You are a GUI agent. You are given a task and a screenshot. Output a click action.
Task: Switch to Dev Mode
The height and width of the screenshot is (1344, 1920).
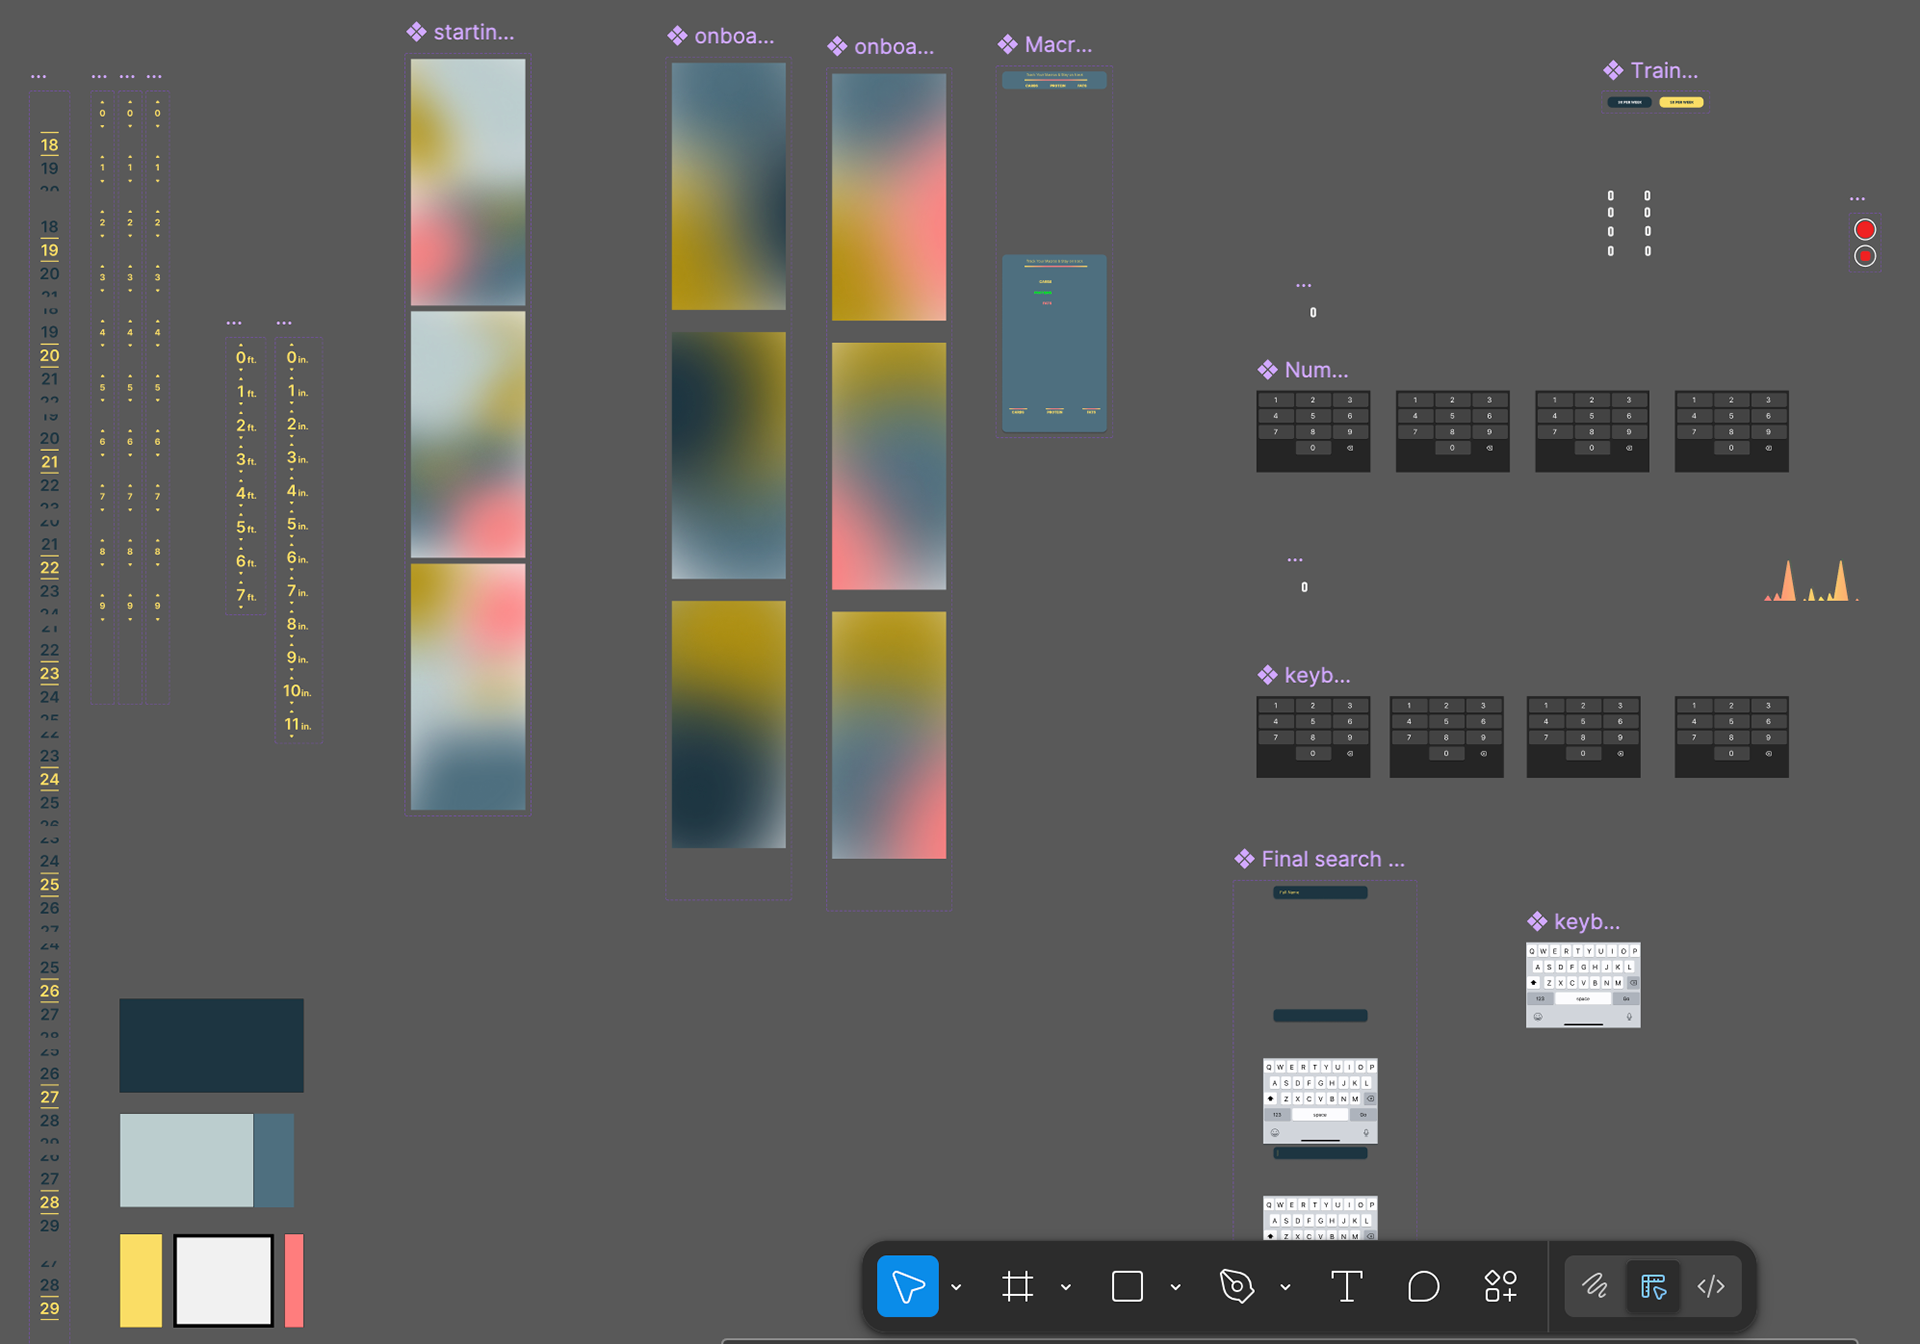pyautogui.click(x=1711, y=1286)
